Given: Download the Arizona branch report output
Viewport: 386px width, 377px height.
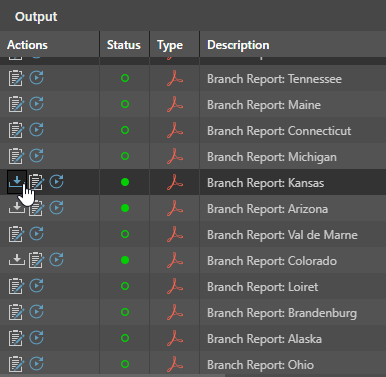Looking at the screenshot, I should pyautogui.click(x=16, y=208).
